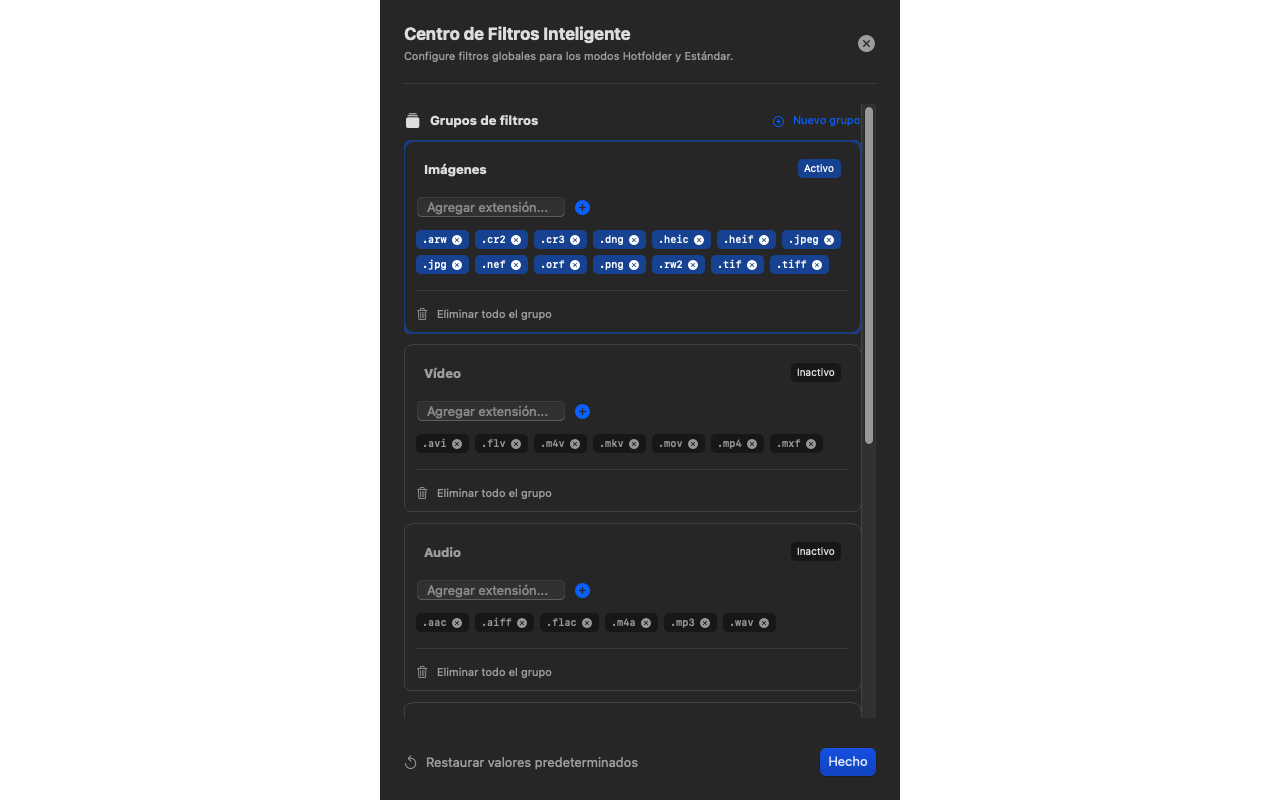The height and width of the screenshot is (800, 1280).
Task: Toggle the Activo badge for Imágenes
Action: [819, 169]
